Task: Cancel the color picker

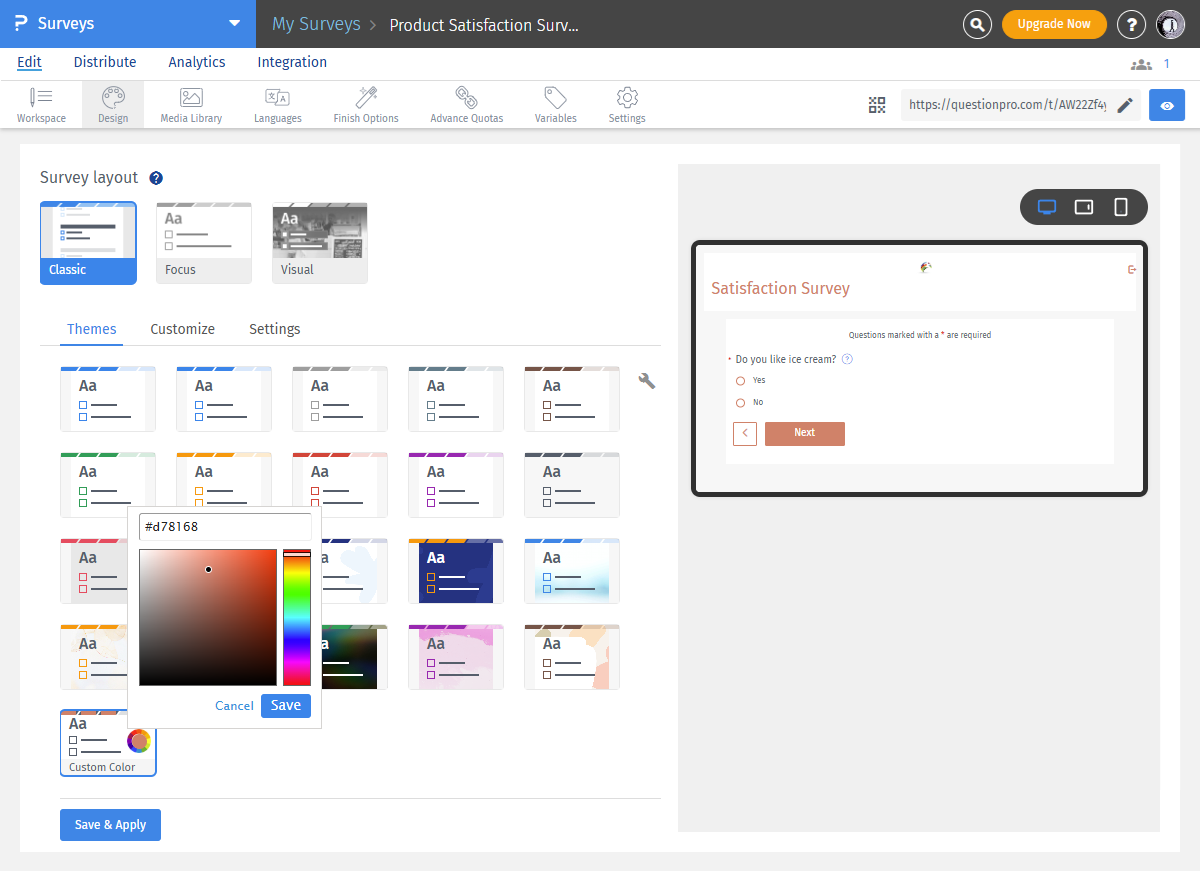Action: click(234, 706)
